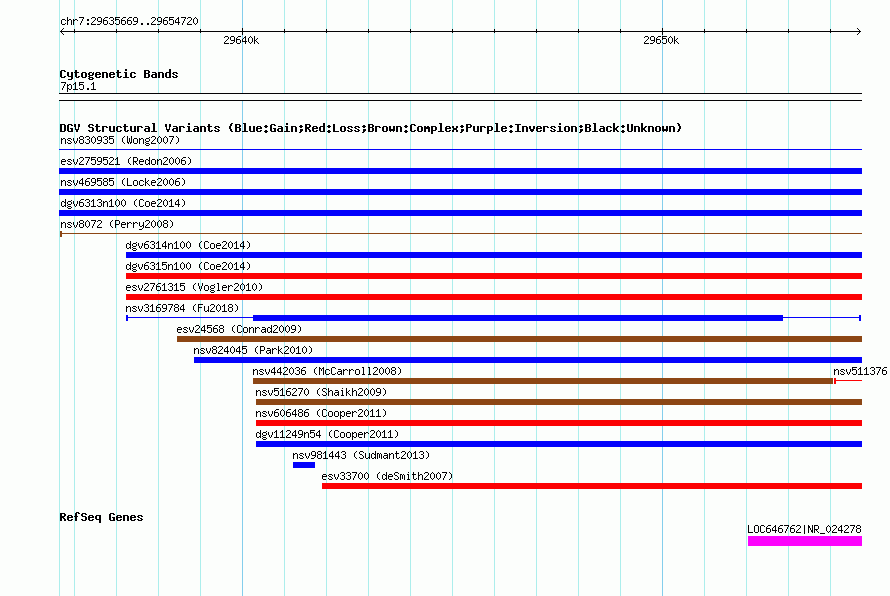This screenshot has height=596, width=890.
Task: Open variant esv33700 (deSmith2007) label
Action: pos(387,476)
